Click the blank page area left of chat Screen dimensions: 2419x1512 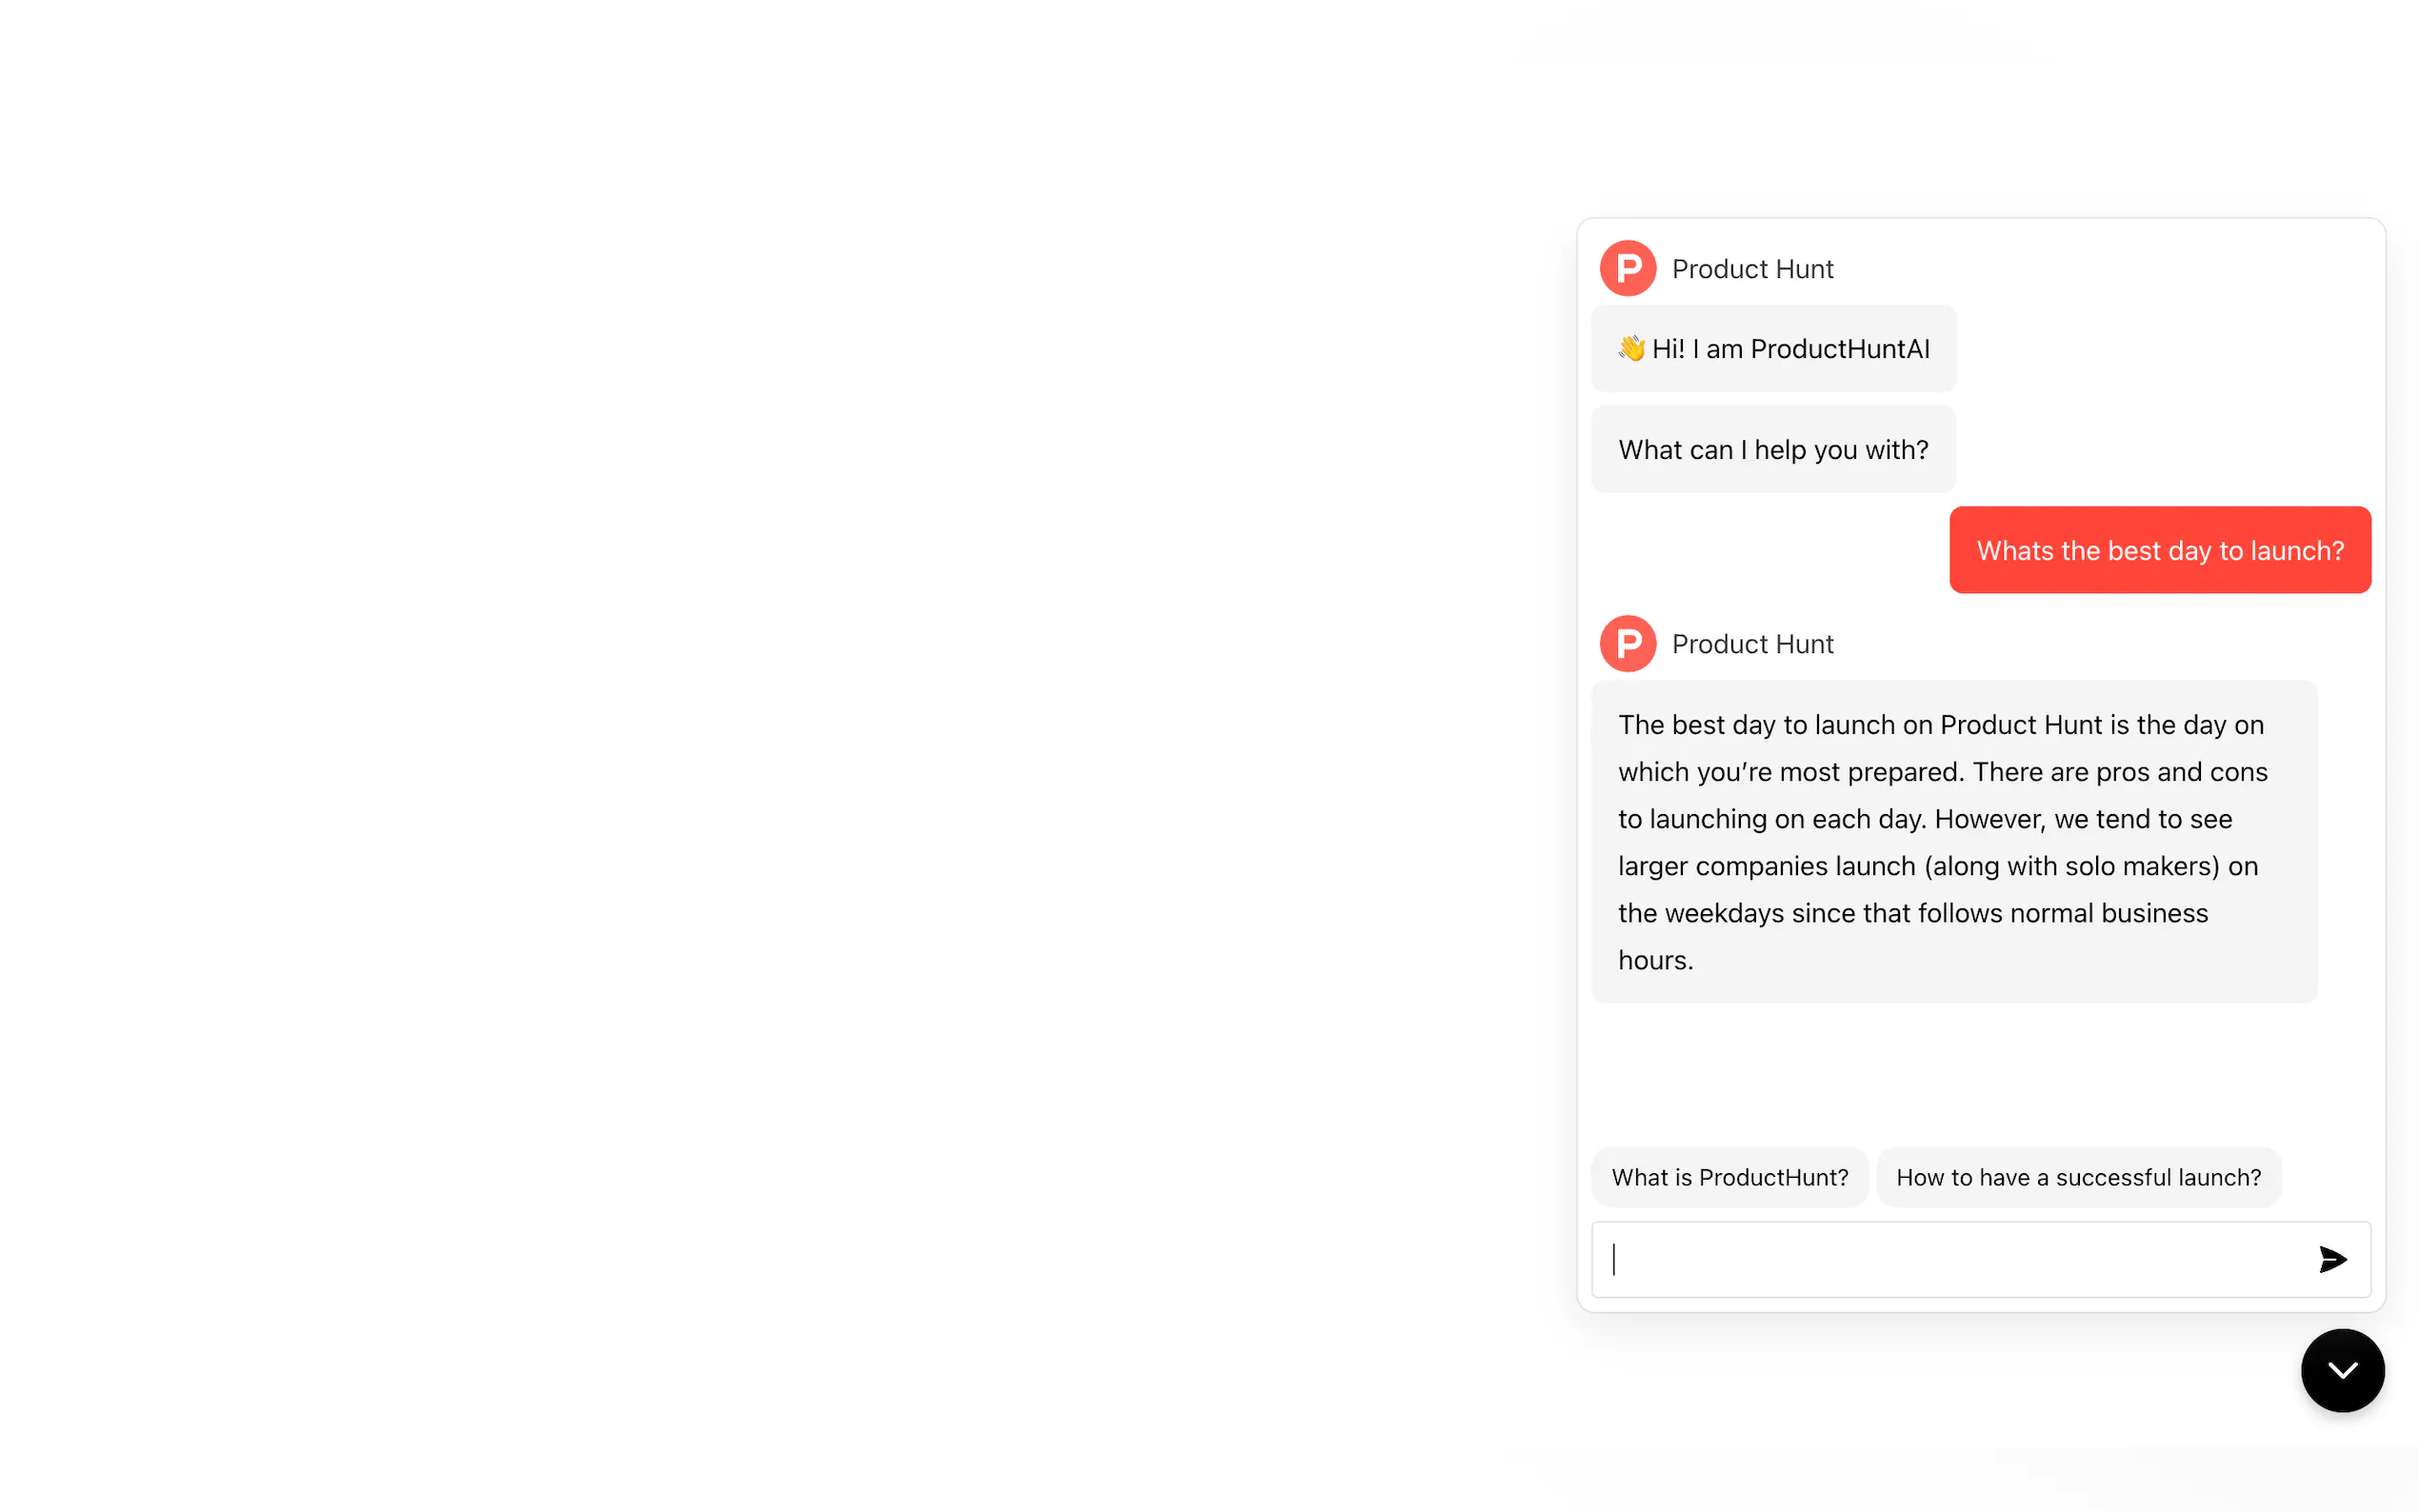(x=700, y=750)
